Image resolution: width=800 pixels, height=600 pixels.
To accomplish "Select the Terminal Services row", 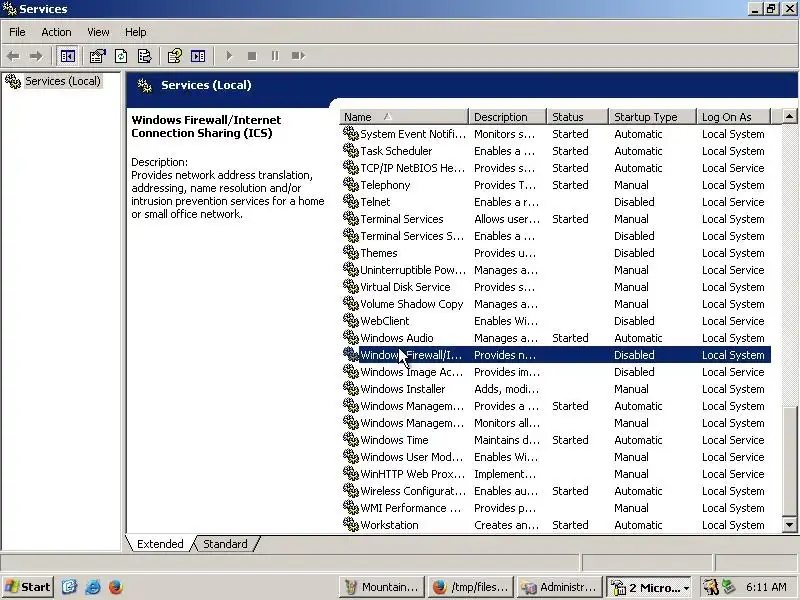I will tap(556, 219).
